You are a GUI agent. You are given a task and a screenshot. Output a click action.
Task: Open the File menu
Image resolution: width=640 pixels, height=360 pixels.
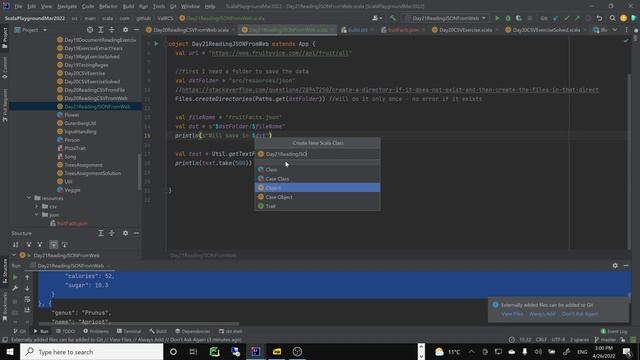(x=18, y=7)
